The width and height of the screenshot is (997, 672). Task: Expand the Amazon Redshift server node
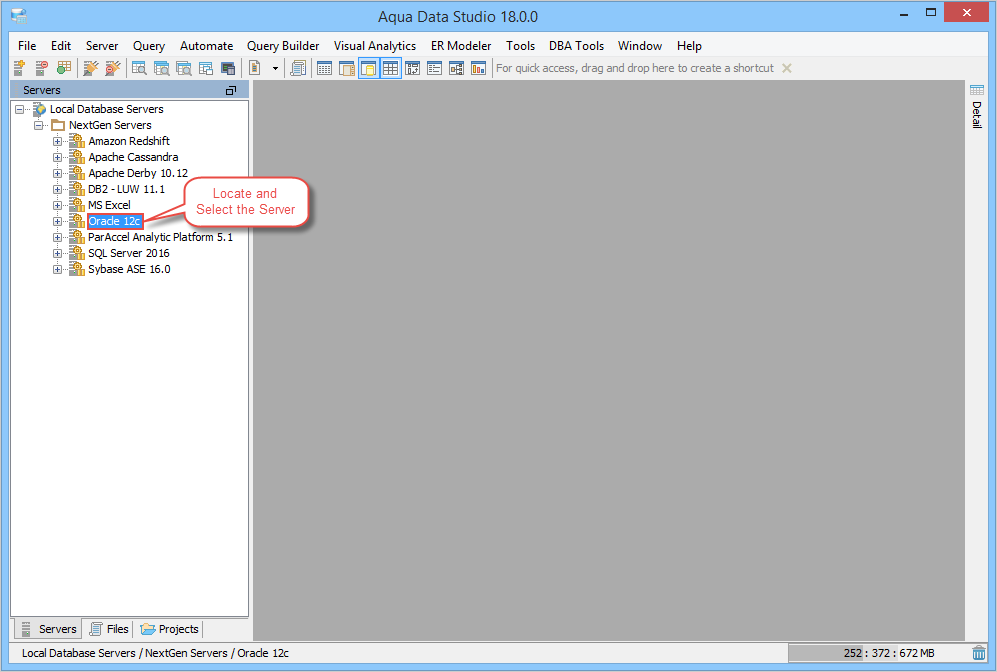coord(57,141)
